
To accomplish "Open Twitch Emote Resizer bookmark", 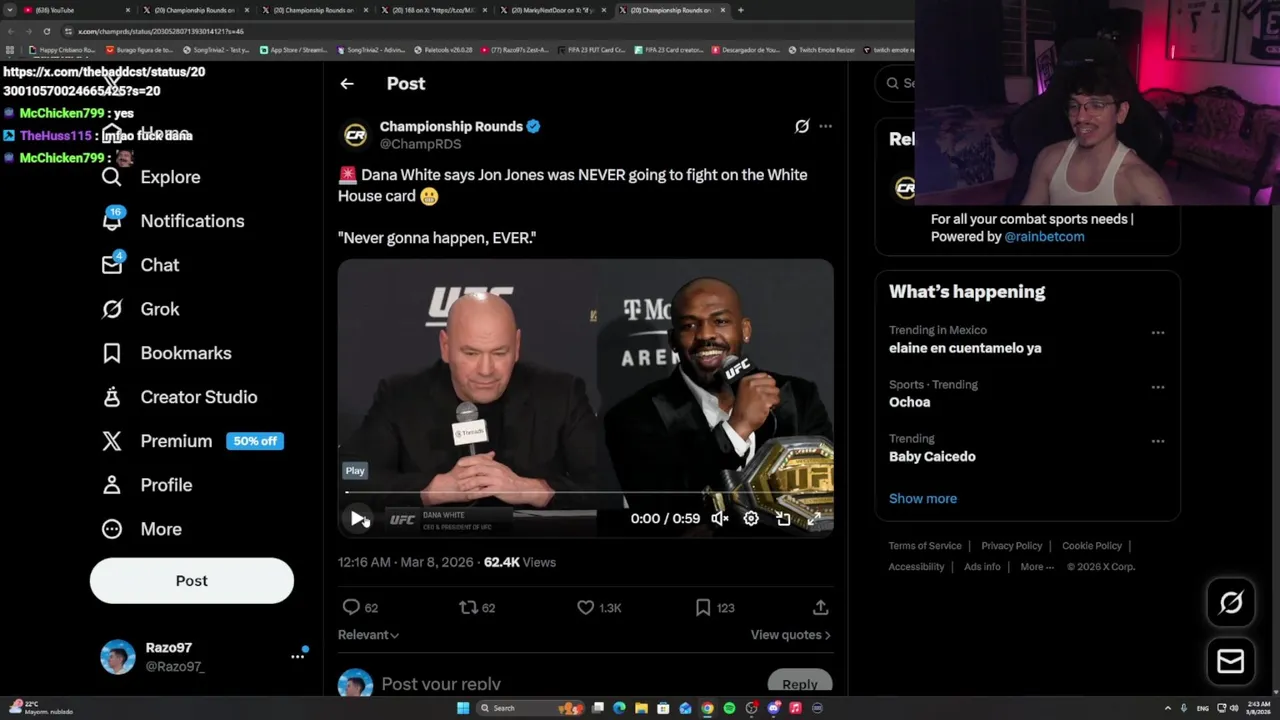I will click(x=821, y=50).
